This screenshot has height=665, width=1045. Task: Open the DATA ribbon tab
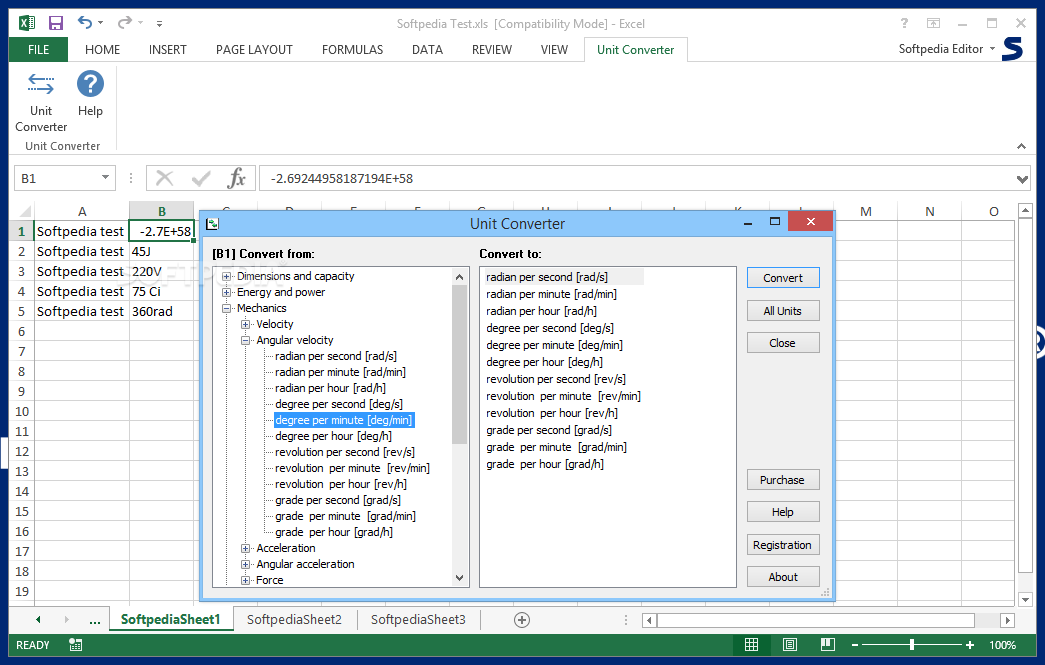[x=427, y=49]
